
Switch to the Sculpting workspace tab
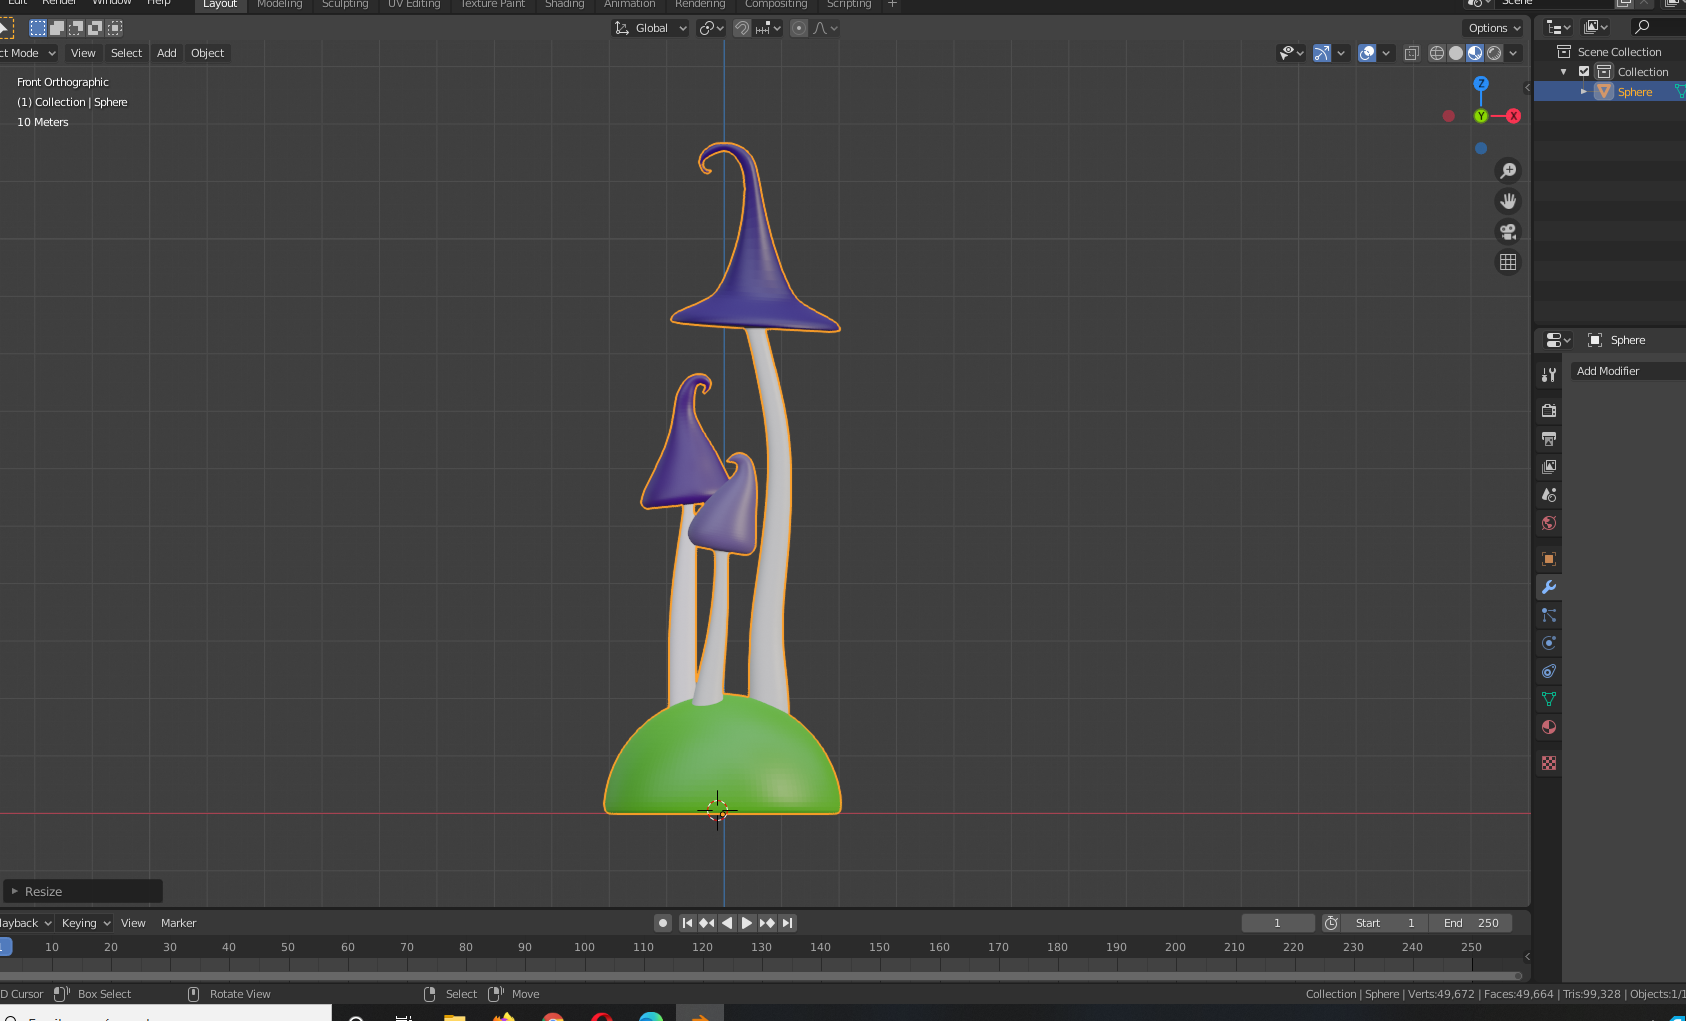point(346,4)
